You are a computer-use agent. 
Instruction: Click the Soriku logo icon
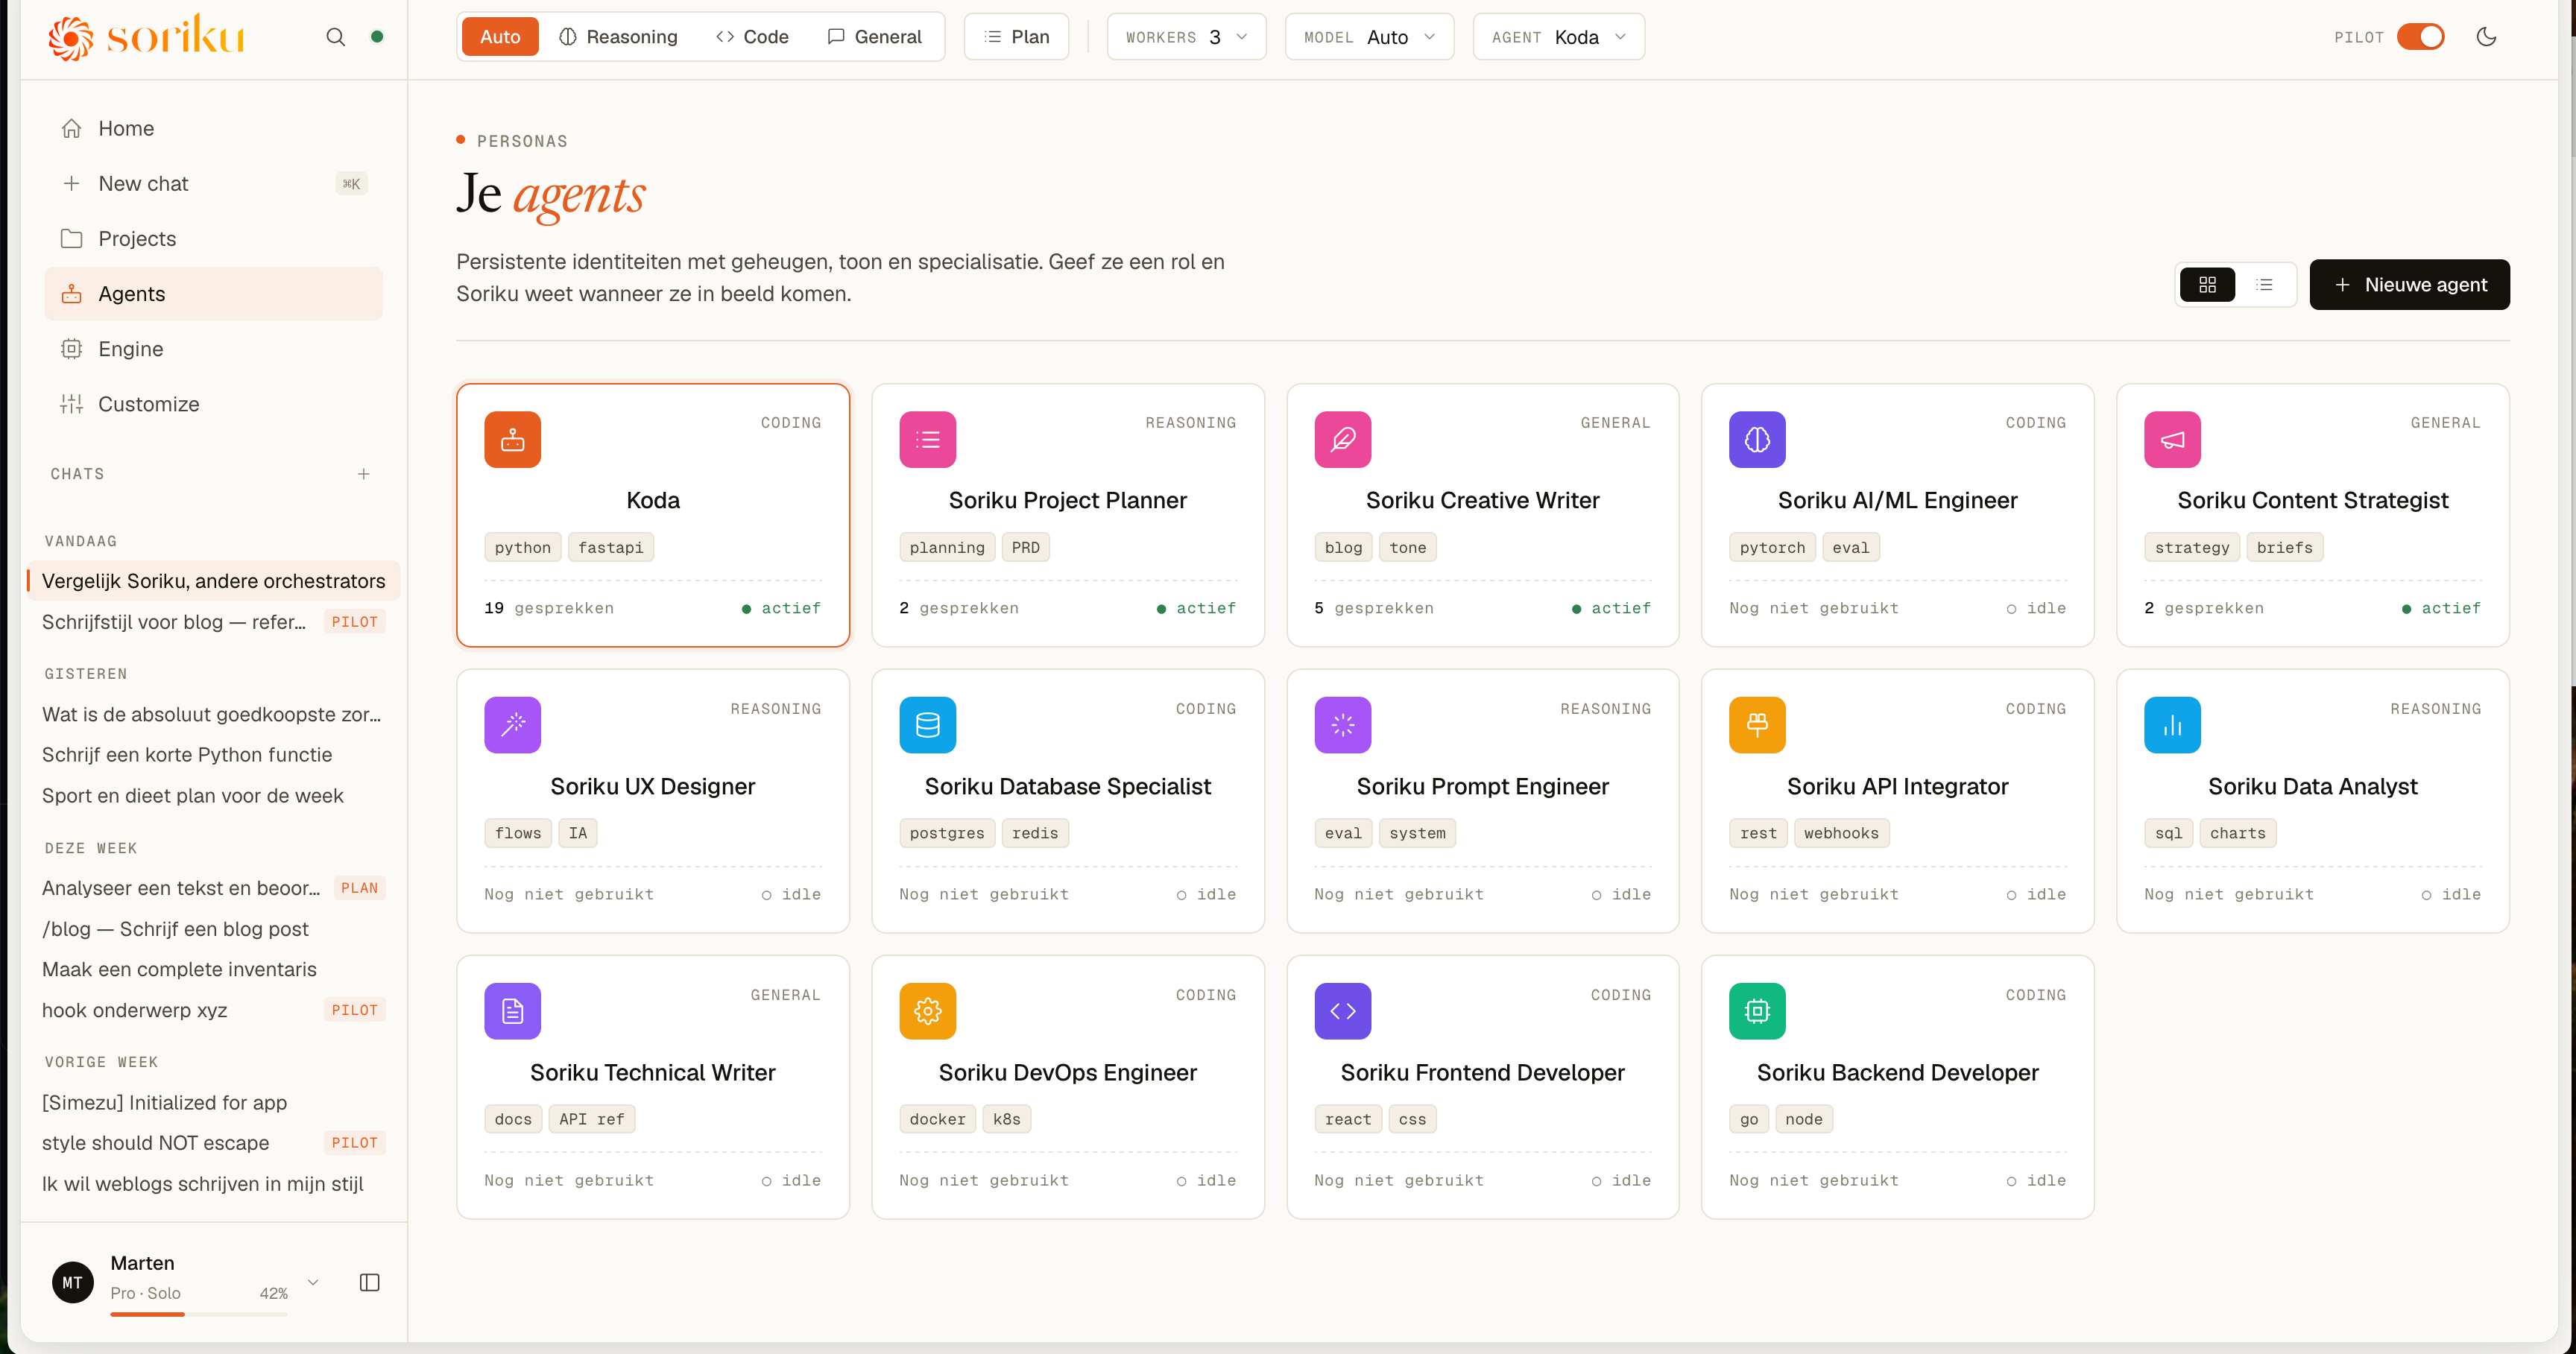70,38
